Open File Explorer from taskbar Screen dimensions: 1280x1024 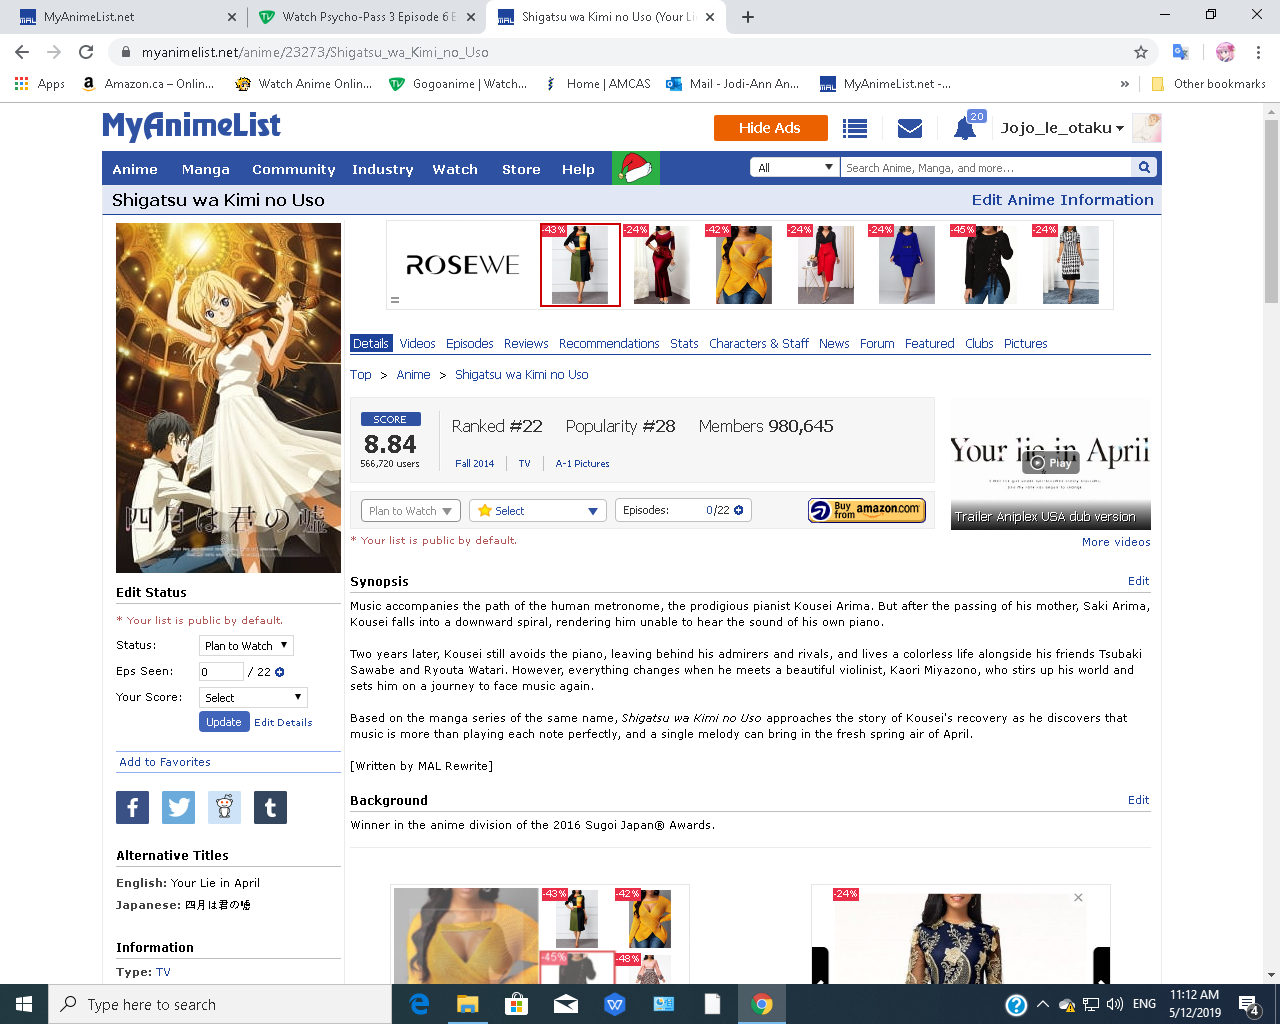pos(468,1004)
